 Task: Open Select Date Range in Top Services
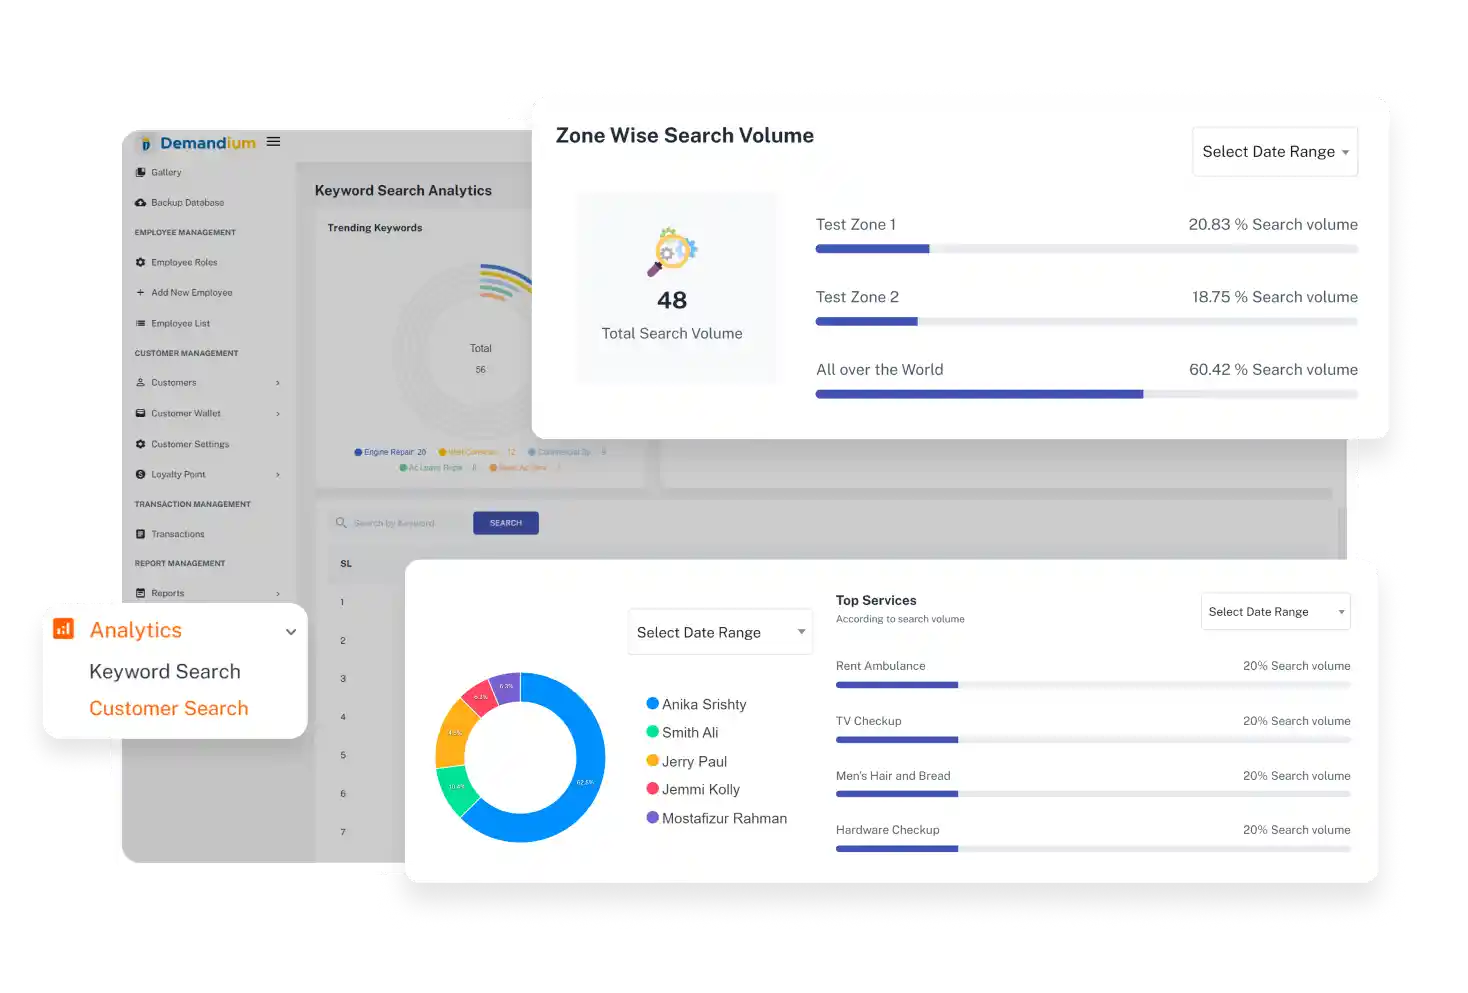(1276, 612)
